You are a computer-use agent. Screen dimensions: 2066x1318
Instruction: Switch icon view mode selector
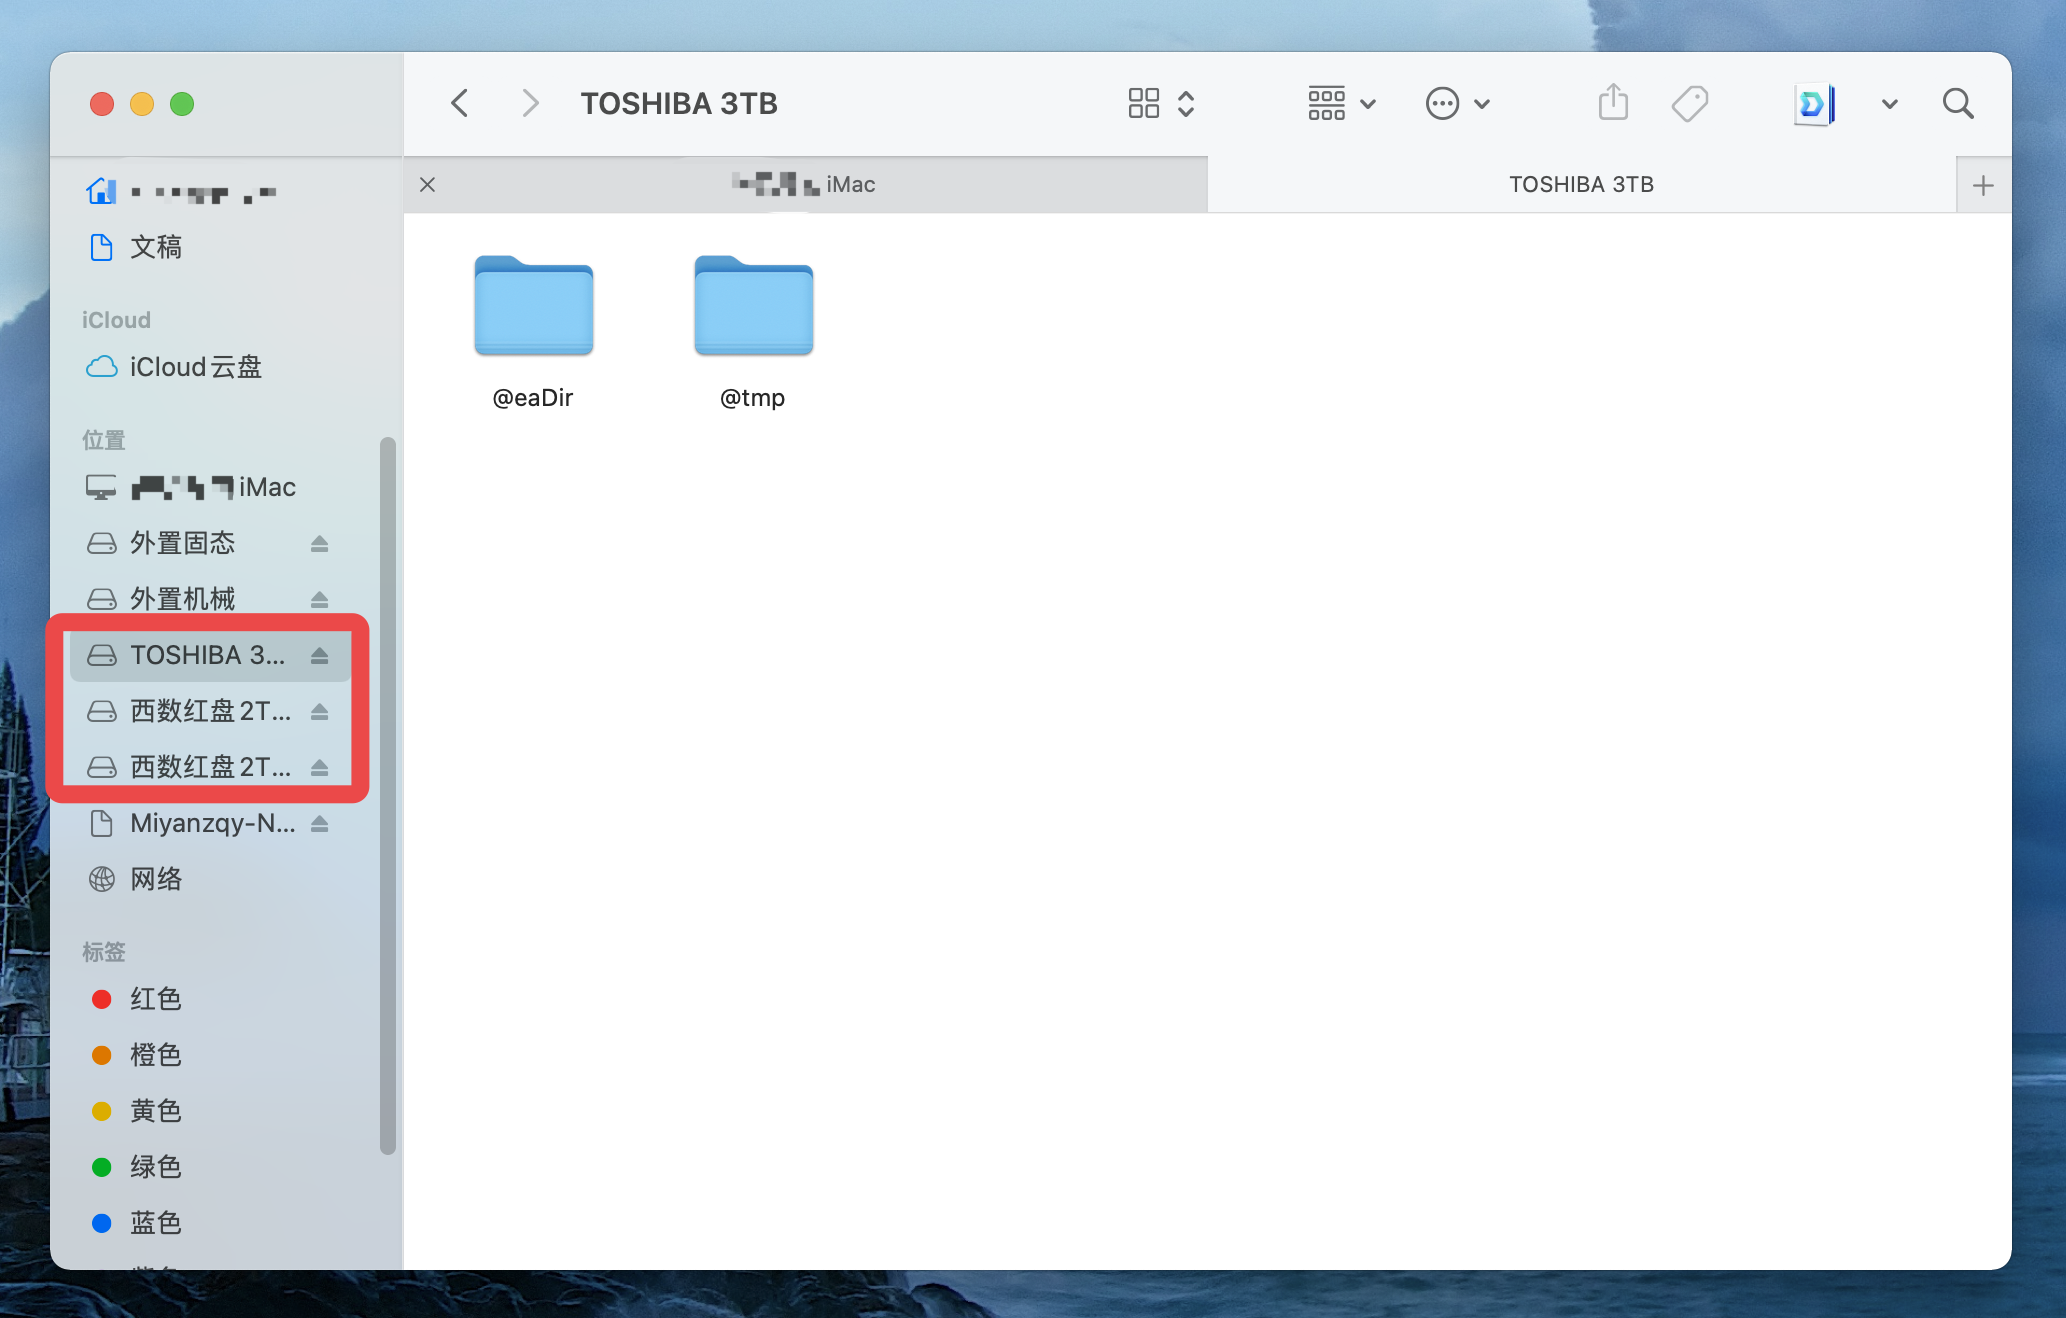[x=1160, y=103]
